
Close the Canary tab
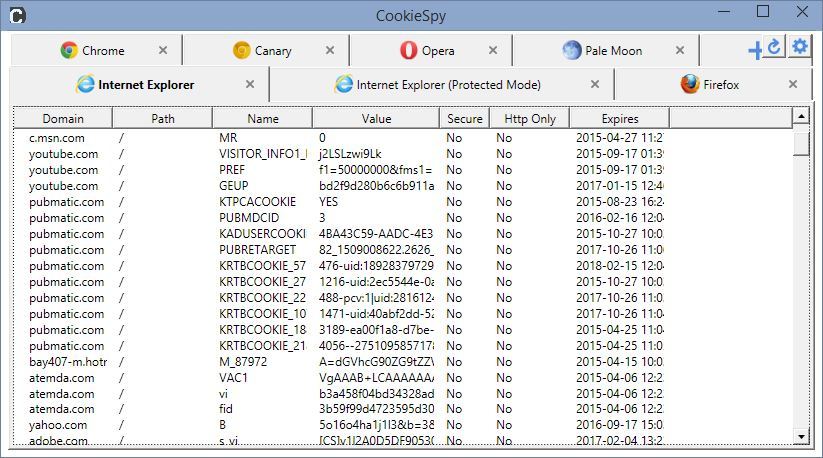click(330, 50)
